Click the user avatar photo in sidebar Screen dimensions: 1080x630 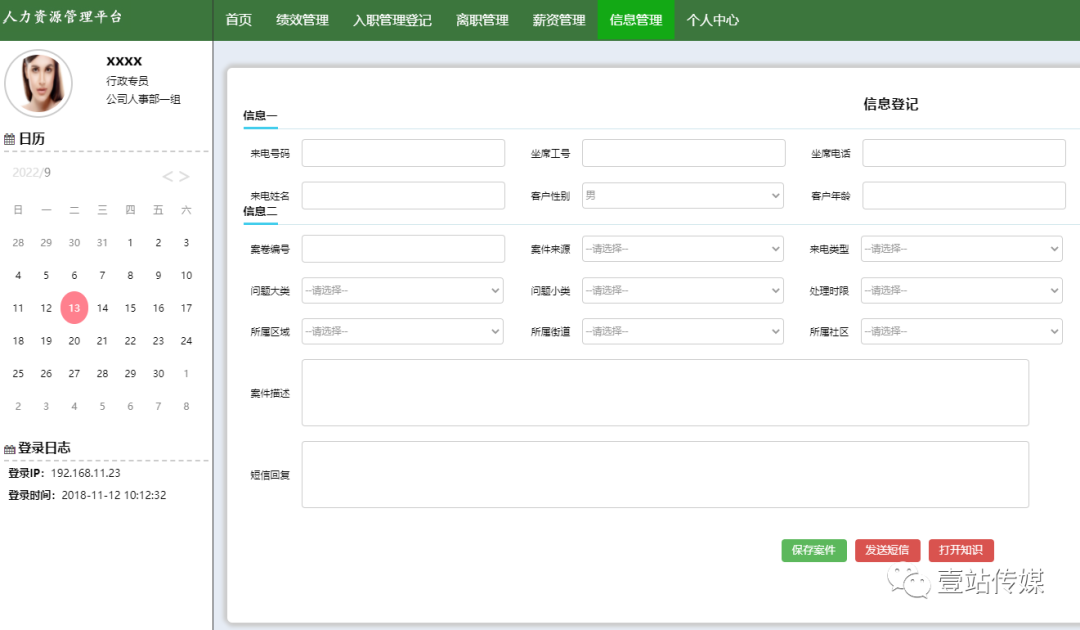38,84
